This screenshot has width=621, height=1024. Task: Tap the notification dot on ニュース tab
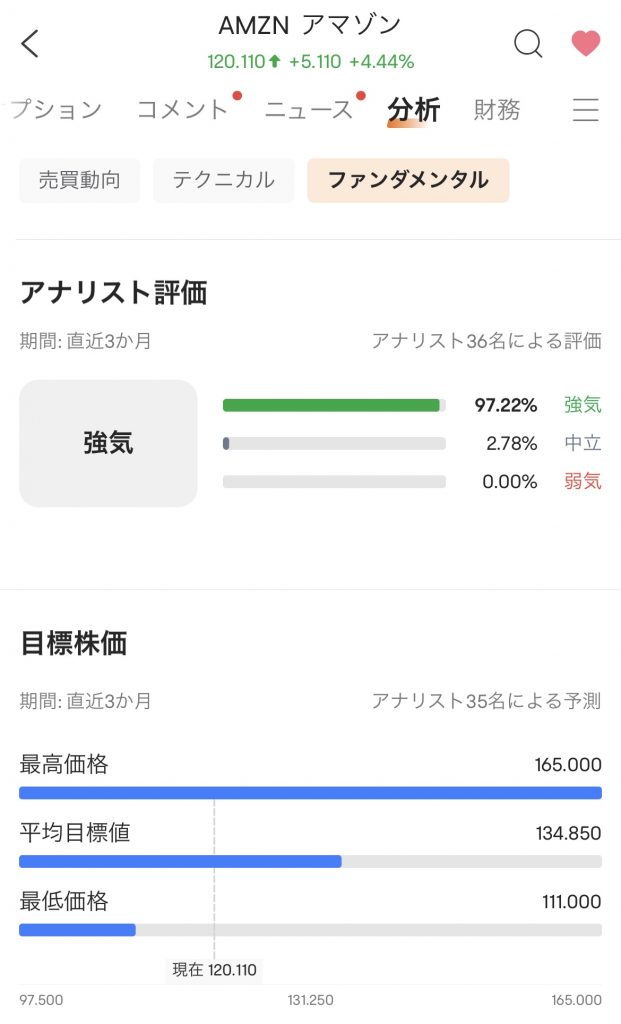point(359,97)
